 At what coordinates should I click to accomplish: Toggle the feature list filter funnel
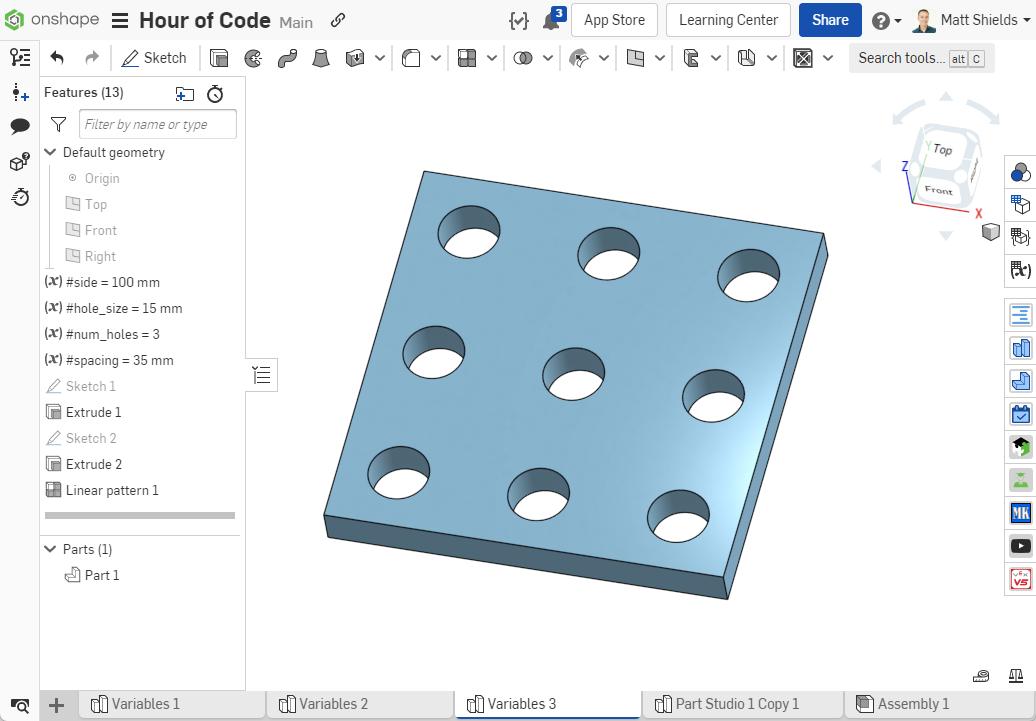click(58, 124)
